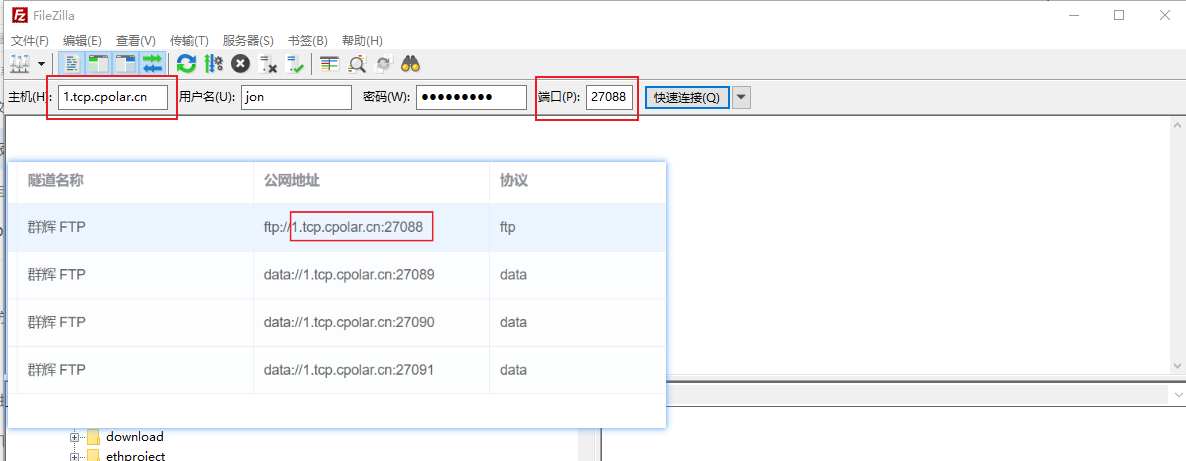The height and width of the screenshot is (461, 1186).
Task: Select 群辉 FTP in the 27089 row
Action: 57,274
